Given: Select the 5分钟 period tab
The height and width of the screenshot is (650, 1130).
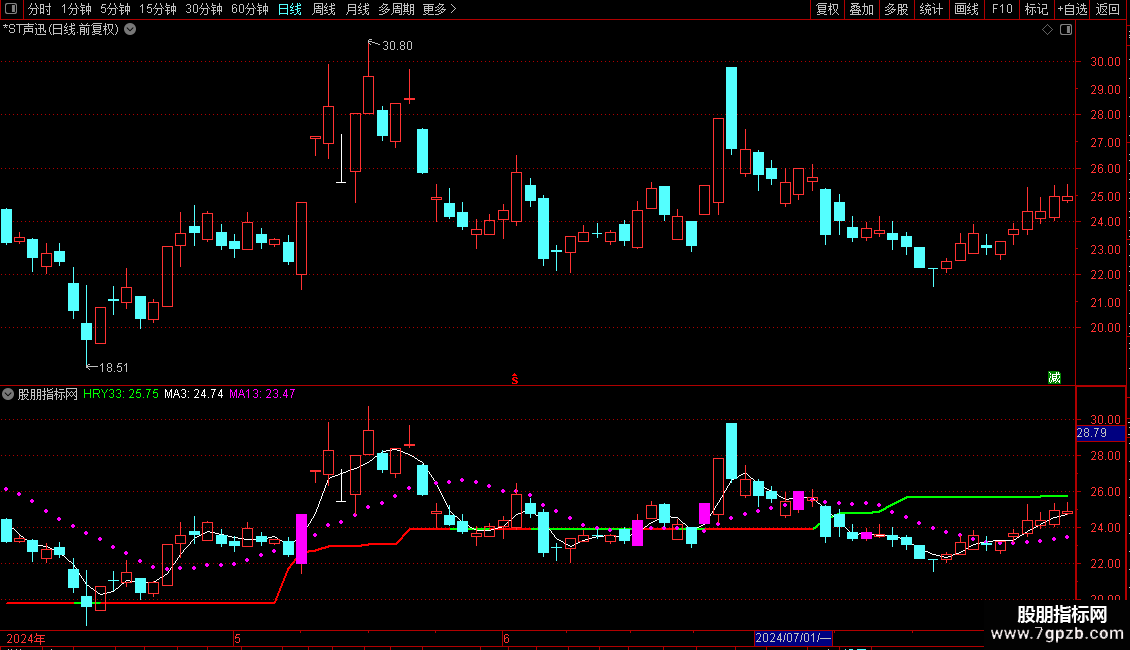Looking at the screenshot, I should pos(115,9).
